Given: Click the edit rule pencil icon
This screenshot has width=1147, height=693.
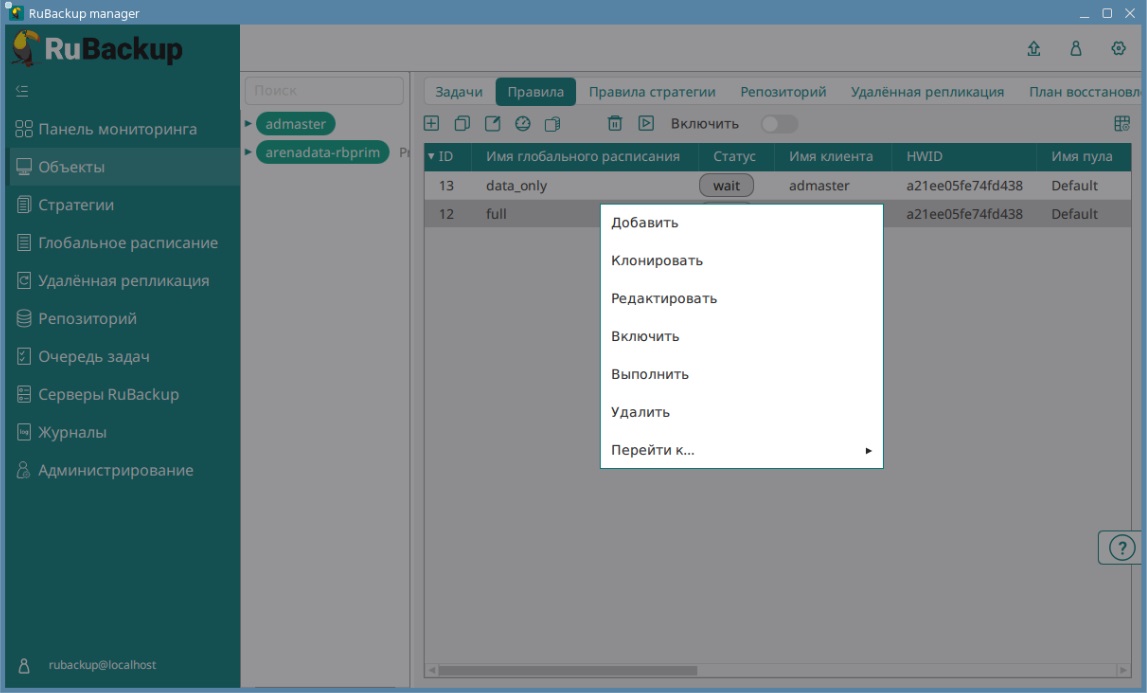Looking at the screenshot, I should 492,124.
